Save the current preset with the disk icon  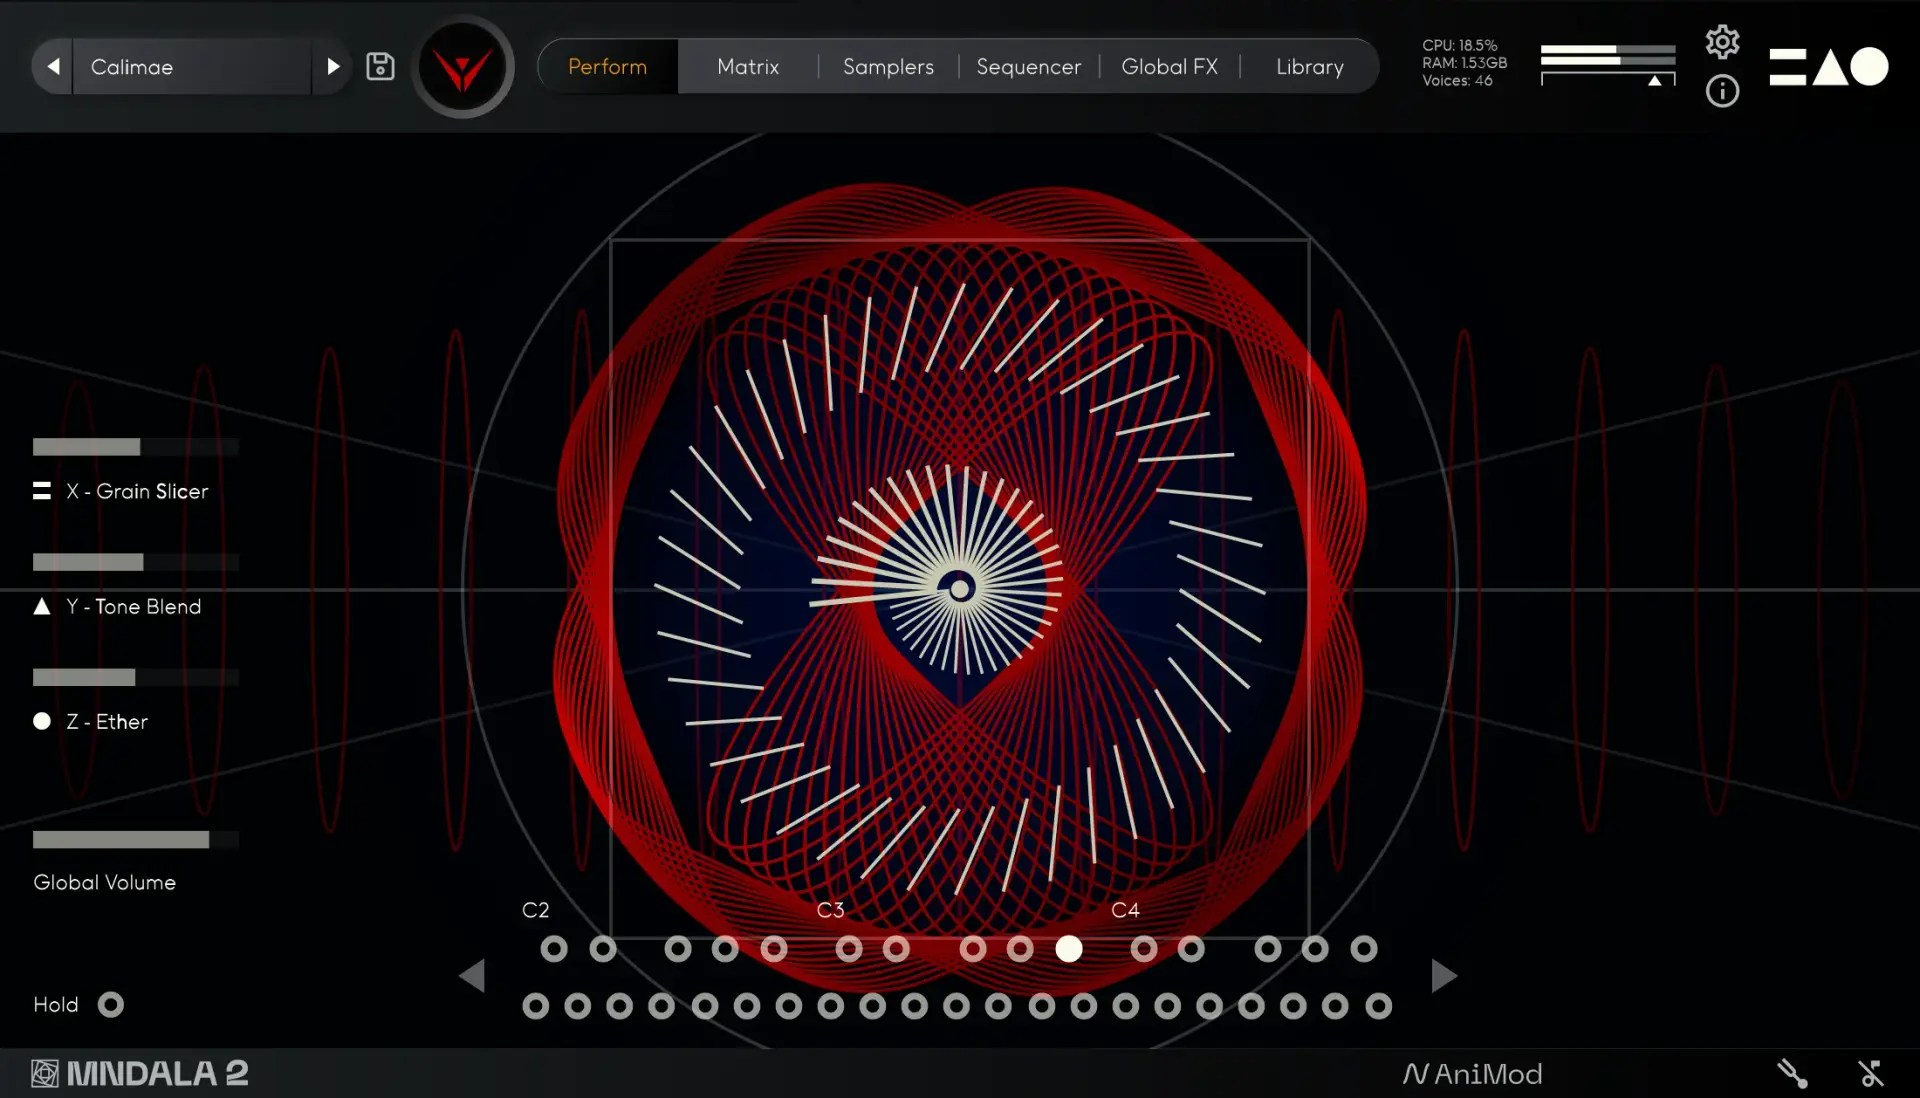[x=381, y=66]
